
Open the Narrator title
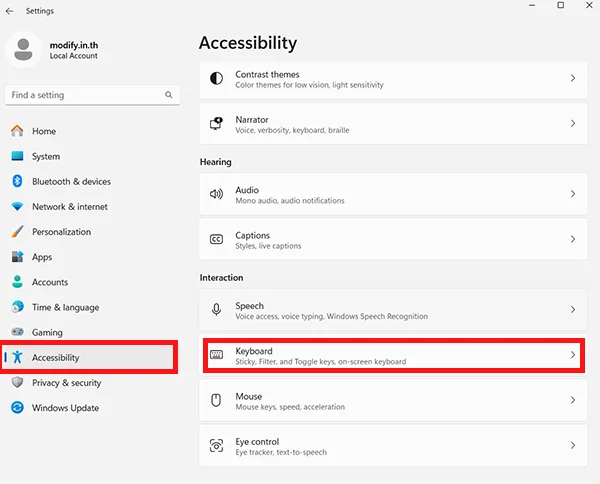point(252,120)
